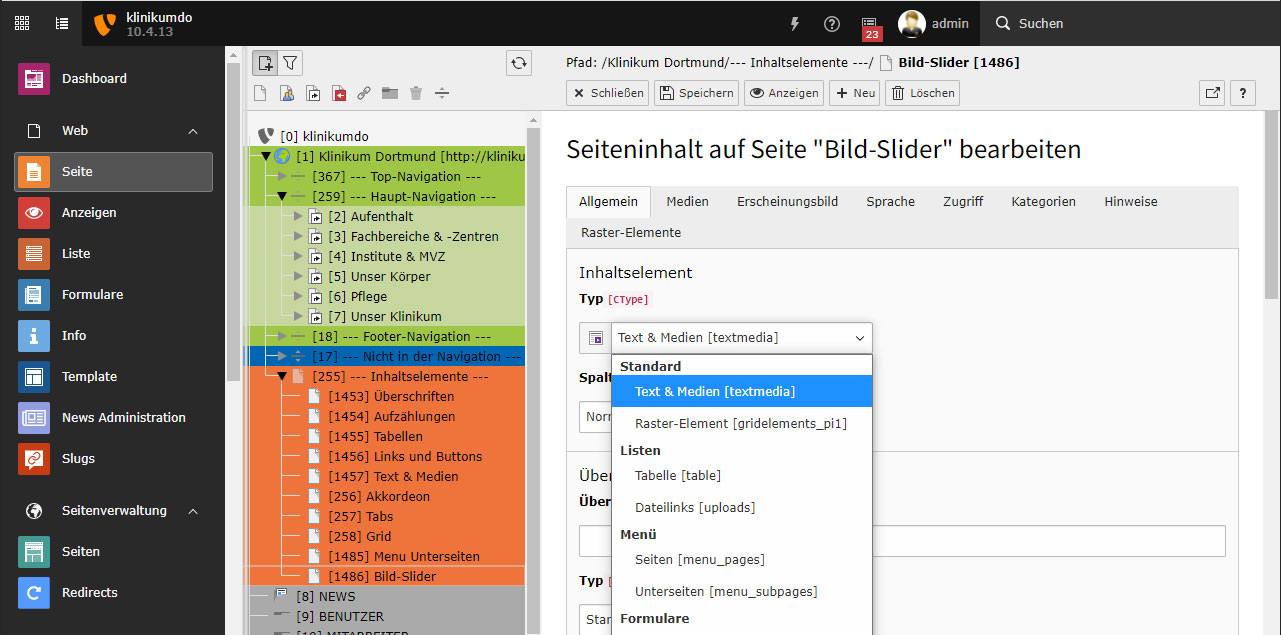The height and width of the screenshot is (635, 1281).
Task: Select the Überschriften page in tree
Action: 391,396
